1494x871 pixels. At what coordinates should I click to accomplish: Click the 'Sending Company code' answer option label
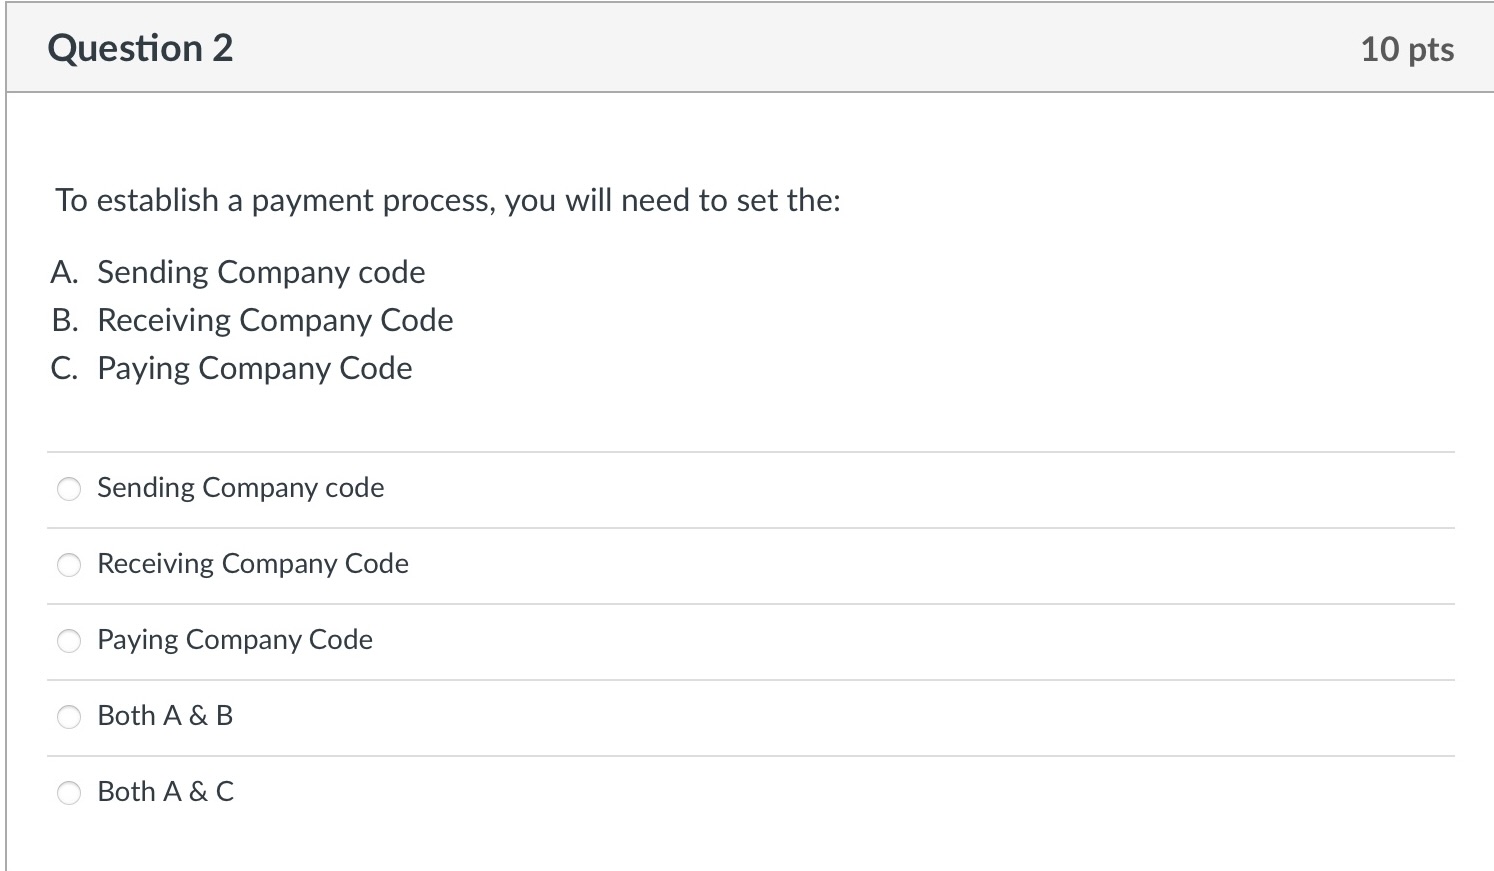(240, 488)
